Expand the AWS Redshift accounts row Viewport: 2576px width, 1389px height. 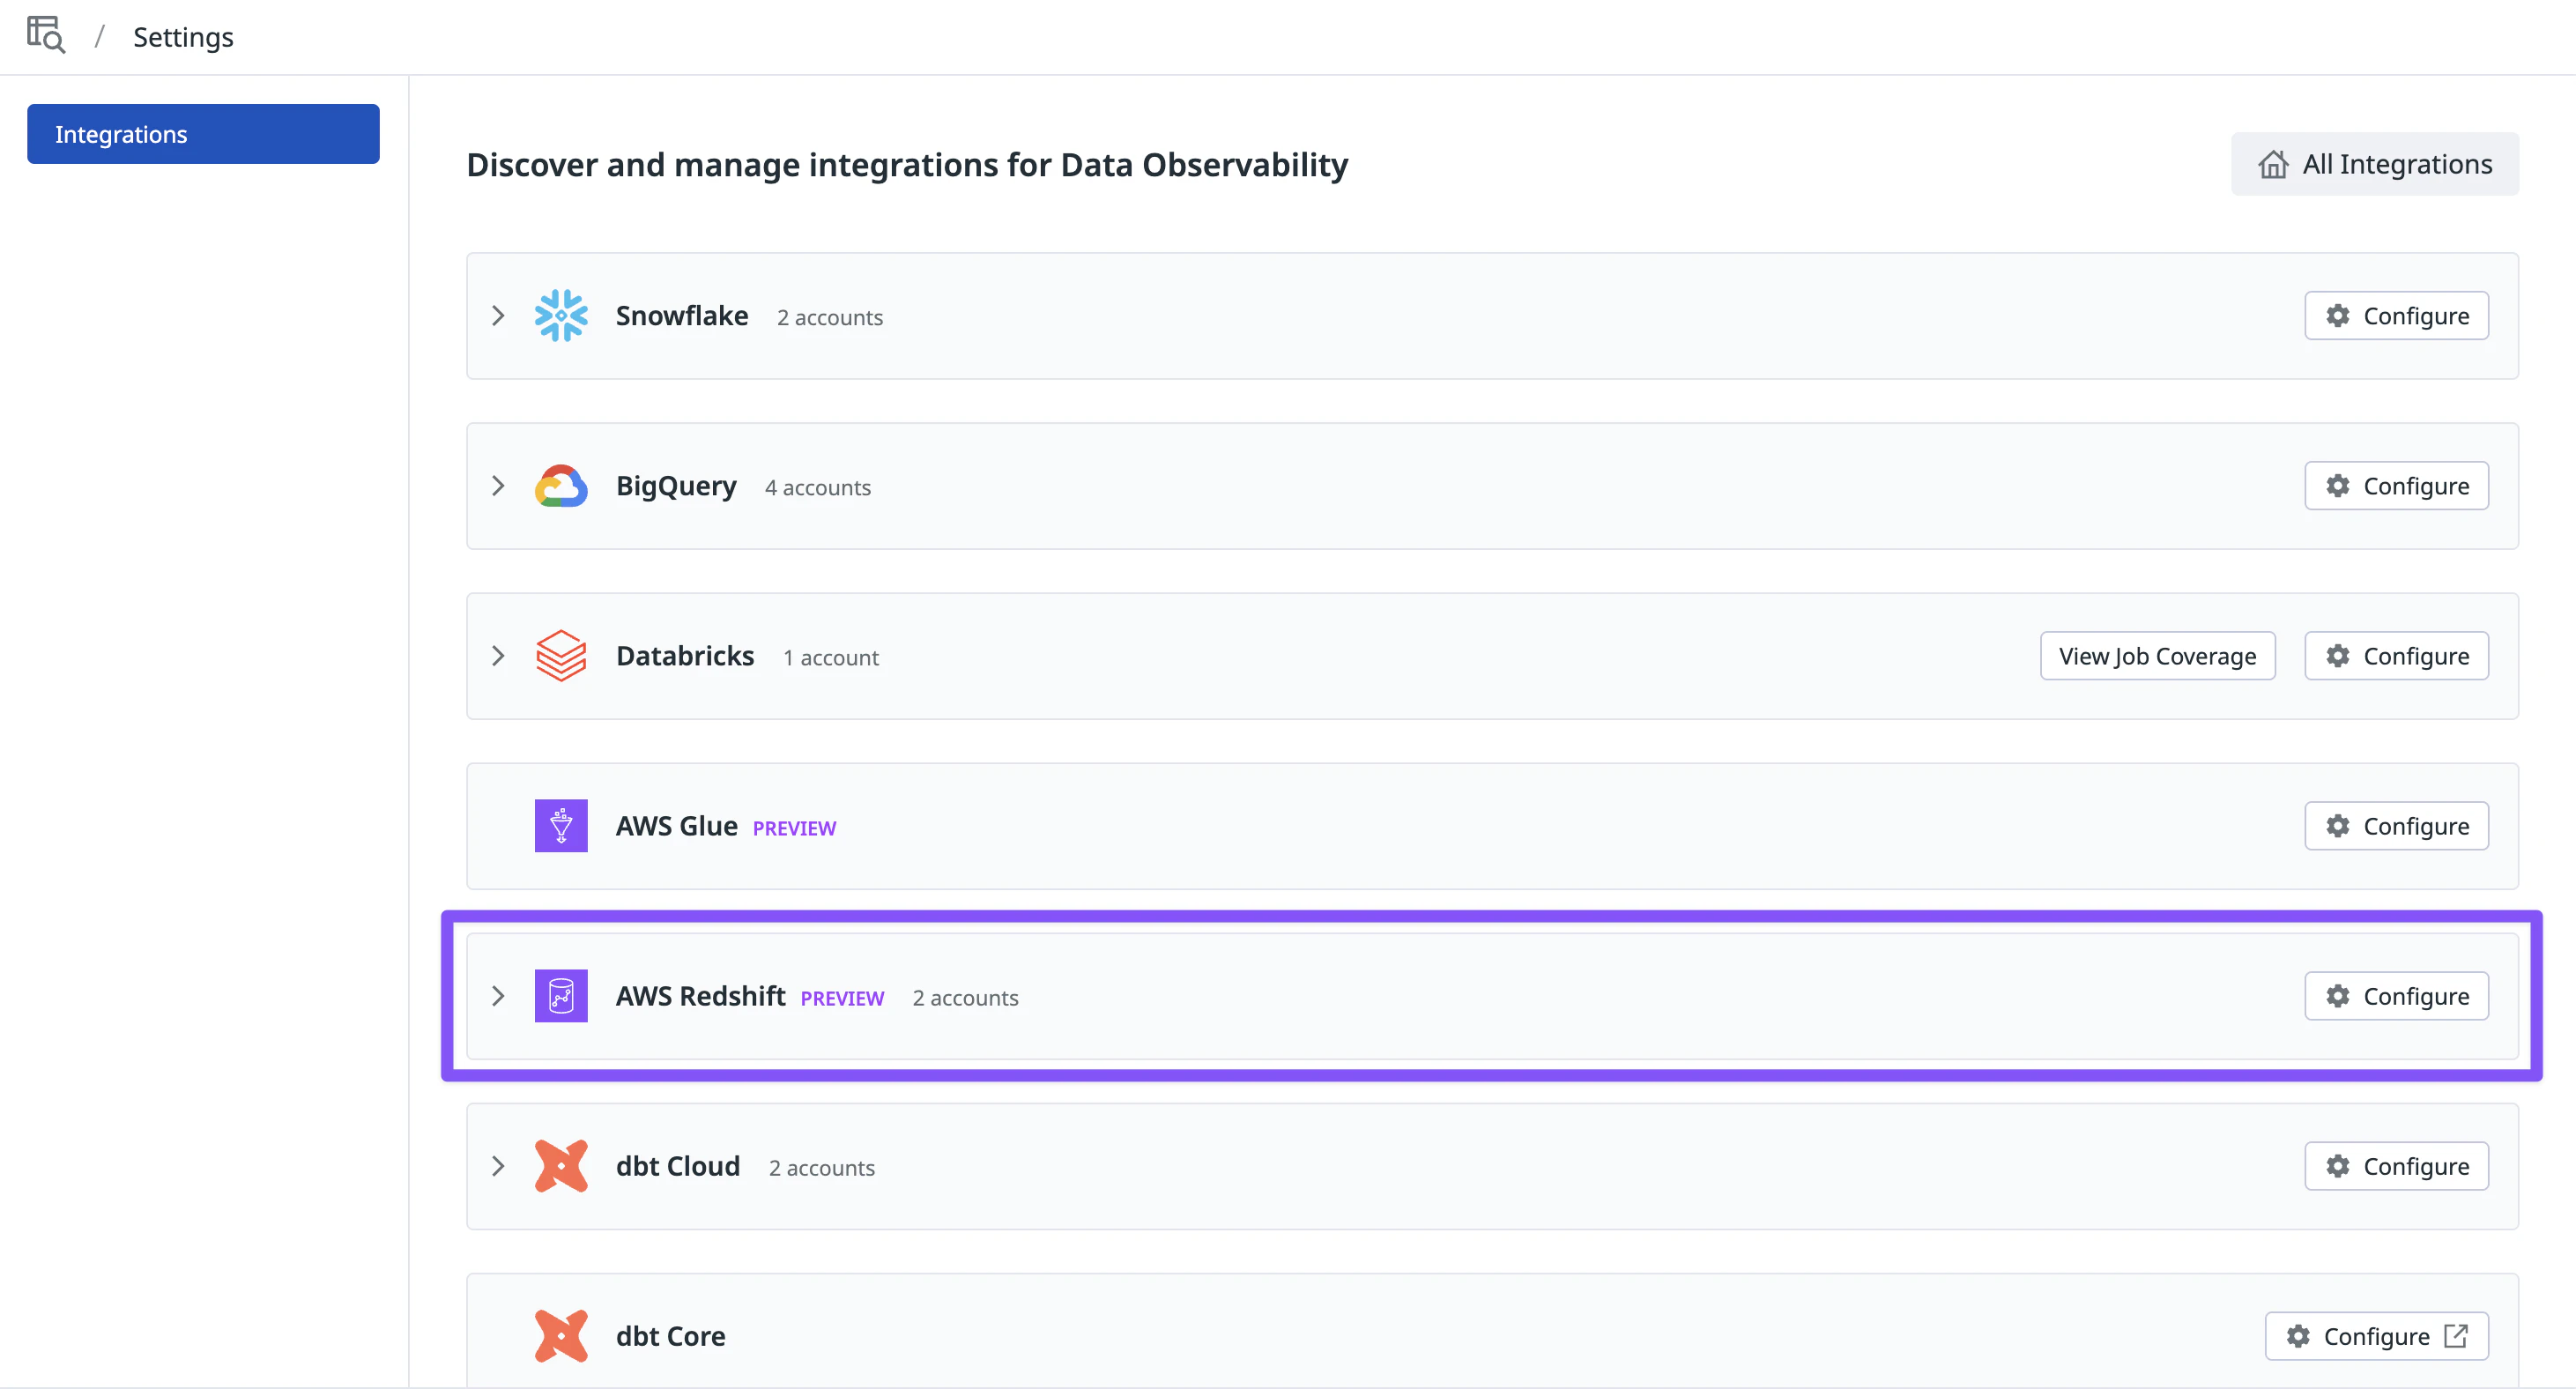coord(498,996)
